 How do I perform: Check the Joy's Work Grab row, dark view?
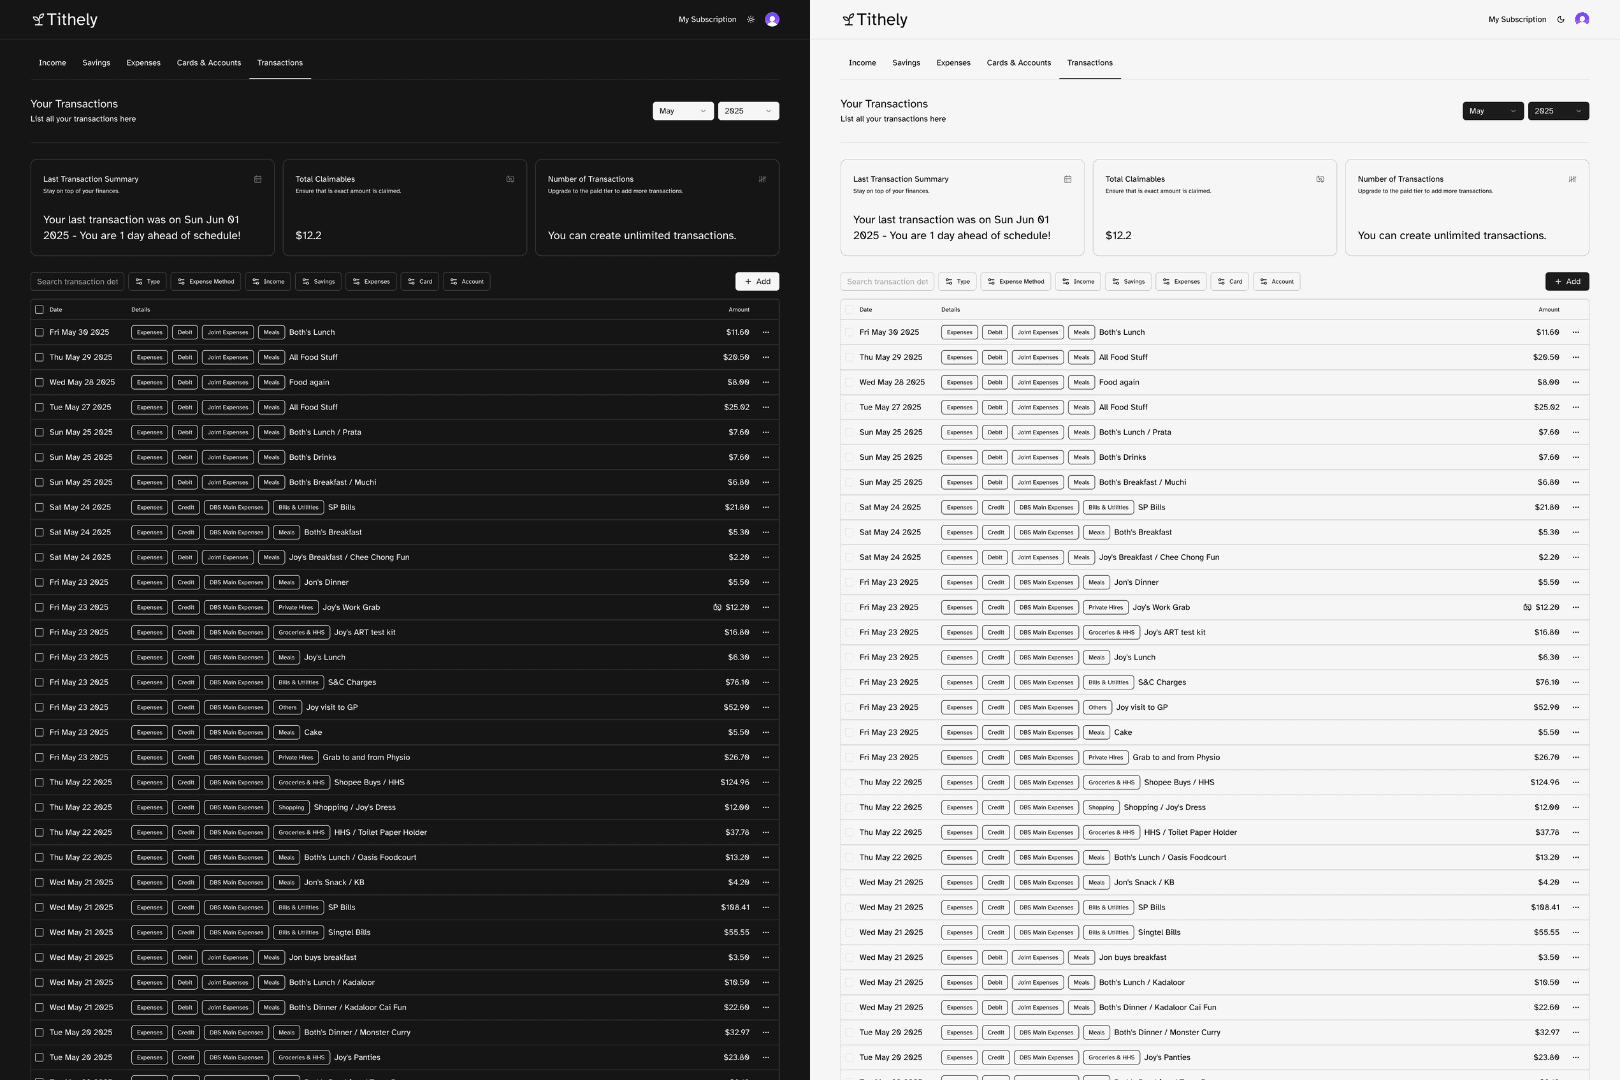pyautogui.click(x=39, y=607)
